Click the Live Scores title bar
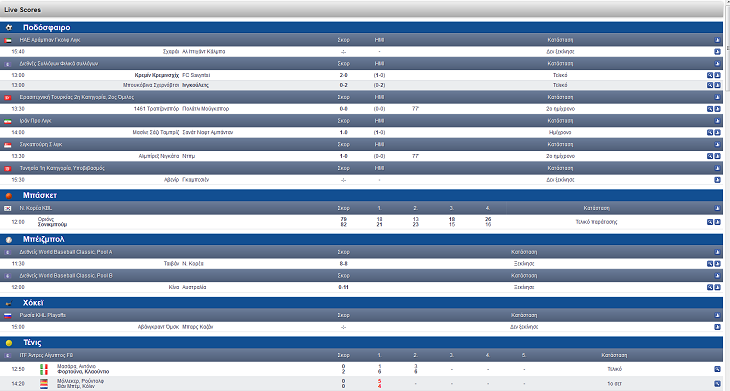The image size is (730, 391). pyautogui.click(x=361, y=9)
